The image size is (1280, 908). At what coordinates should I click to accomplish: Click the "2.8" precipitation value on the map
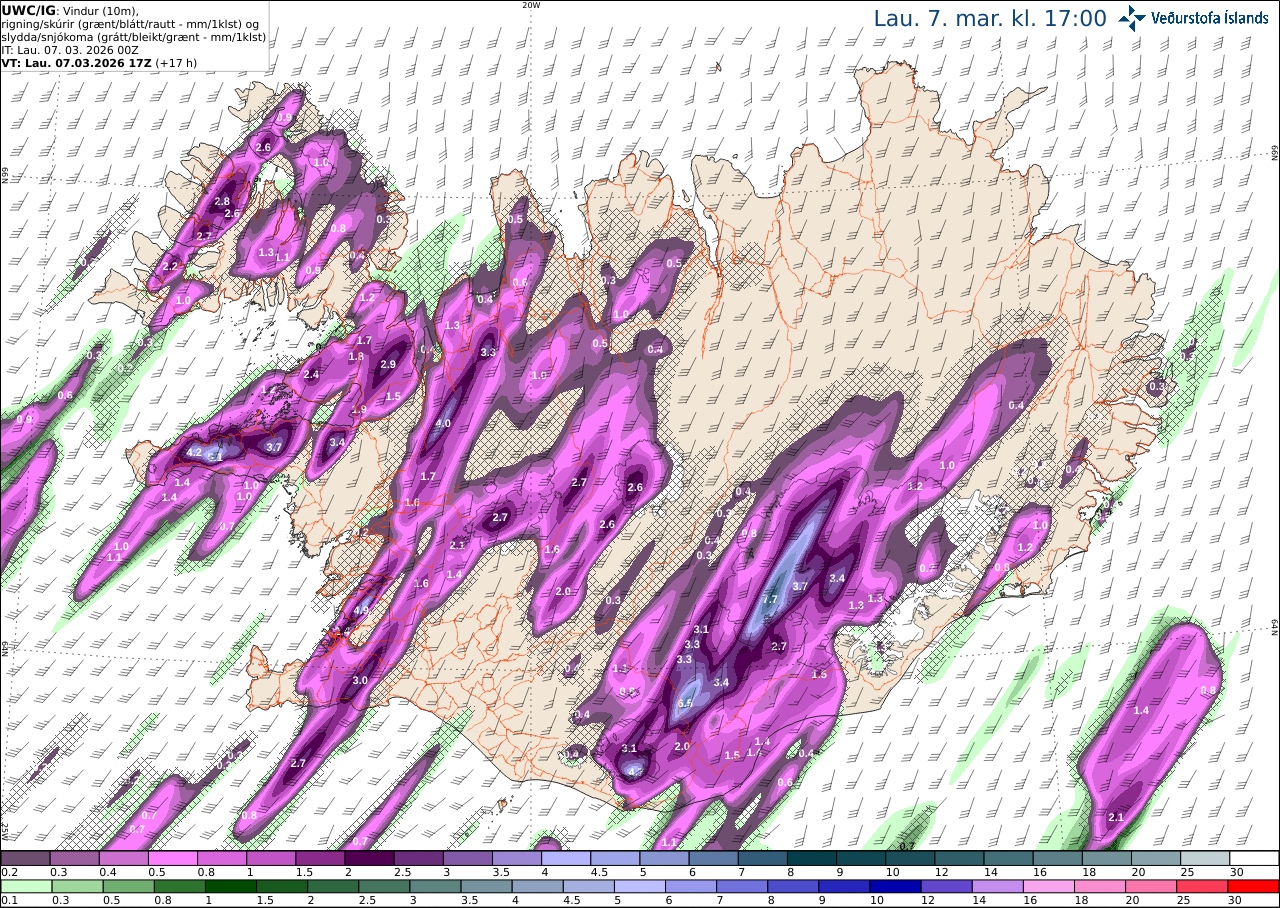click(223, 201)
